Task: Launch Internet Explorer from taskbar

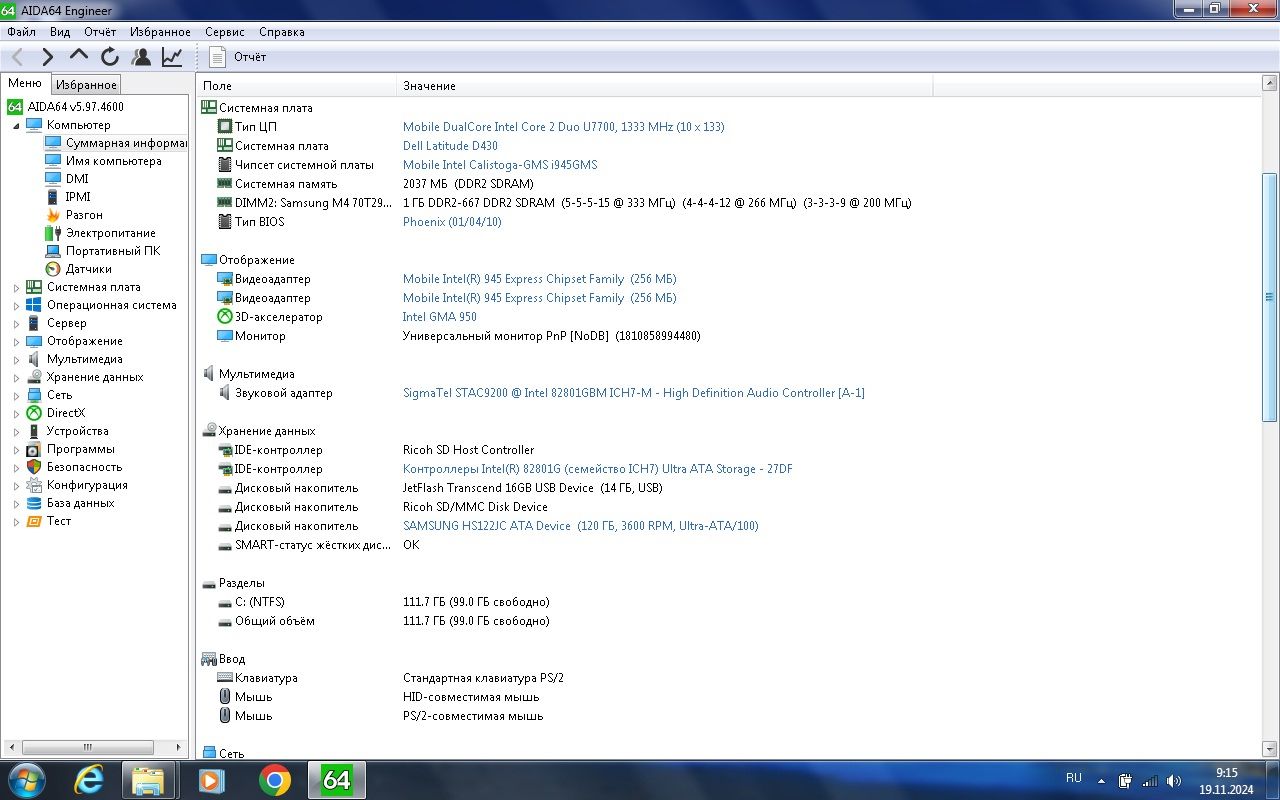Action: [x=89, y=780]
